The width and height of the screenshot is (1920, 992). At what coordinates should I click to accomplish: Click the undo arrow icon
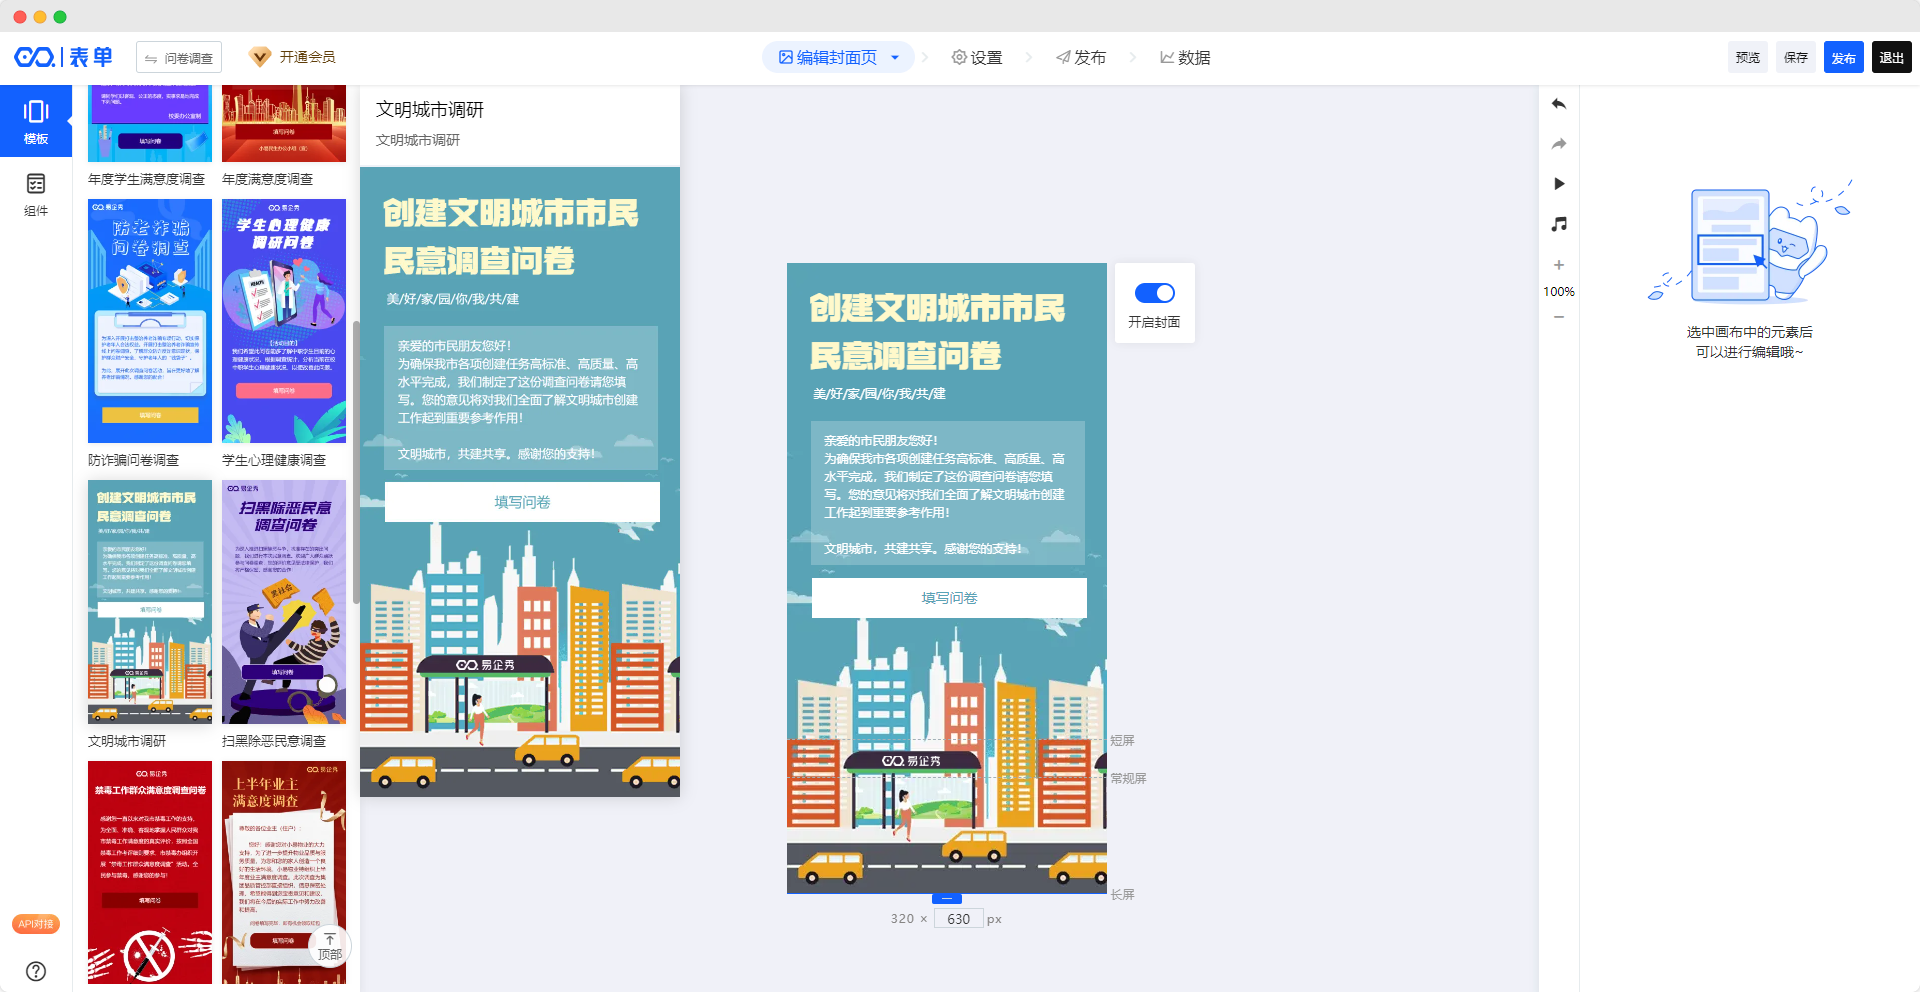(1559, 104)
